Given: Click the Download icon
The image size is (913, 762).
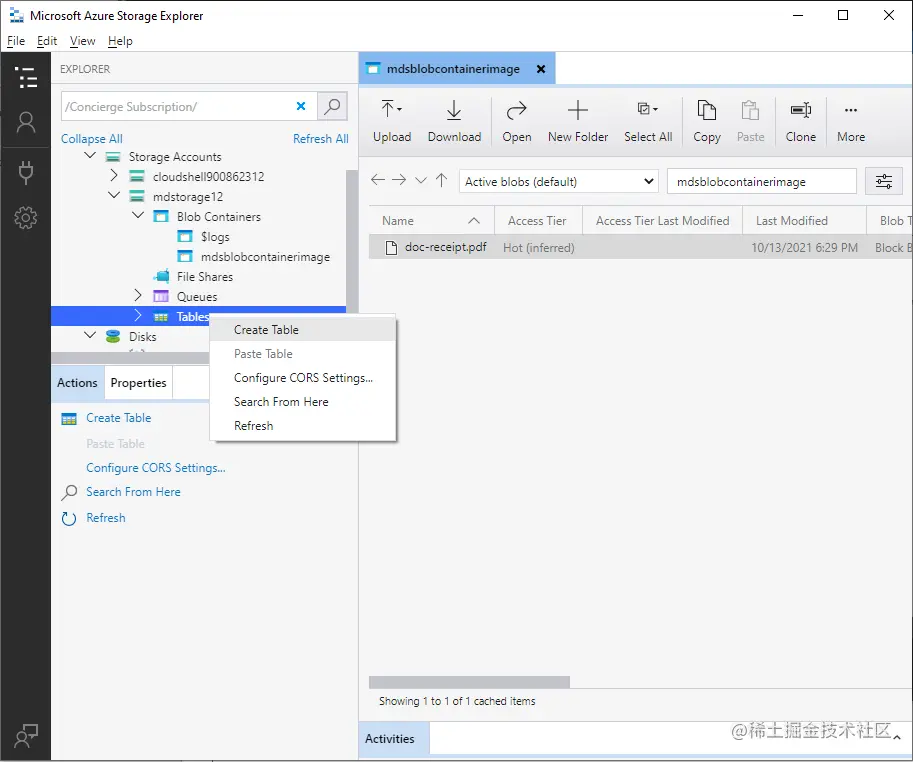Looking at the screenshot, I should pyautogui.click(x=454, y=120).
